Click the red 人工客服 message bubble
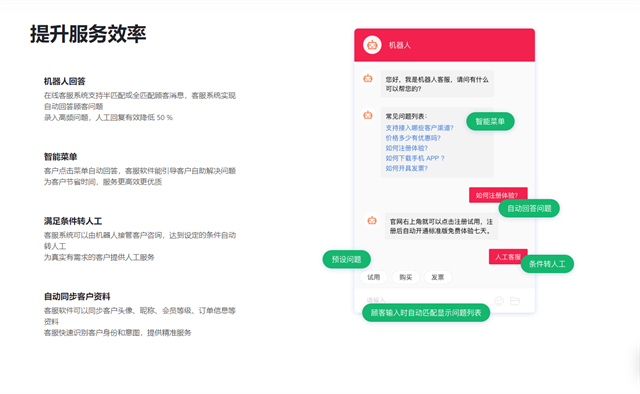Image resolution: width=640 pixels, height=394 pixels. [508, 257]
